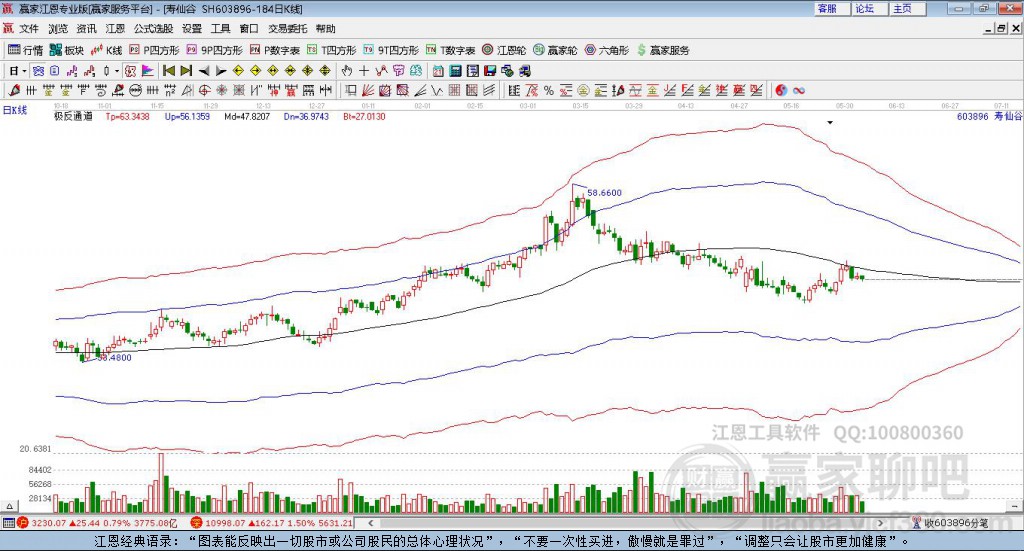Screen dimensions: 1024x551
Task: Open the 六角形 hexagon tool
Action: pyautogui.click(x=607, y=50)
